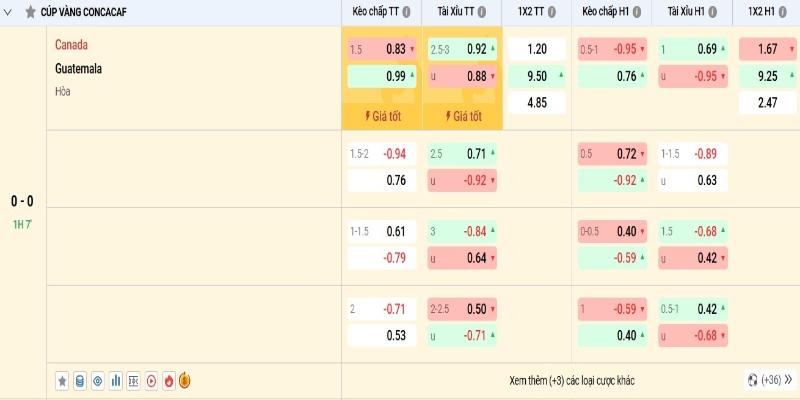Open the live stream play icon
The height and width of the screenshot is (400, 800).
[x=151, y=380]
